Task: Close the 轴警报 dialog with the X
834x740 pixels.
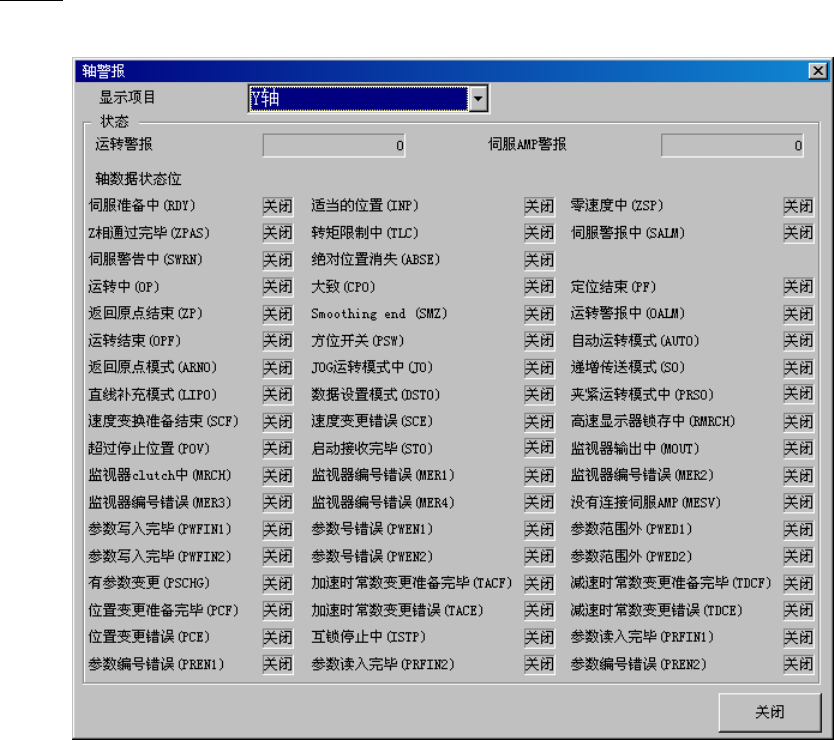Action: 818,71
